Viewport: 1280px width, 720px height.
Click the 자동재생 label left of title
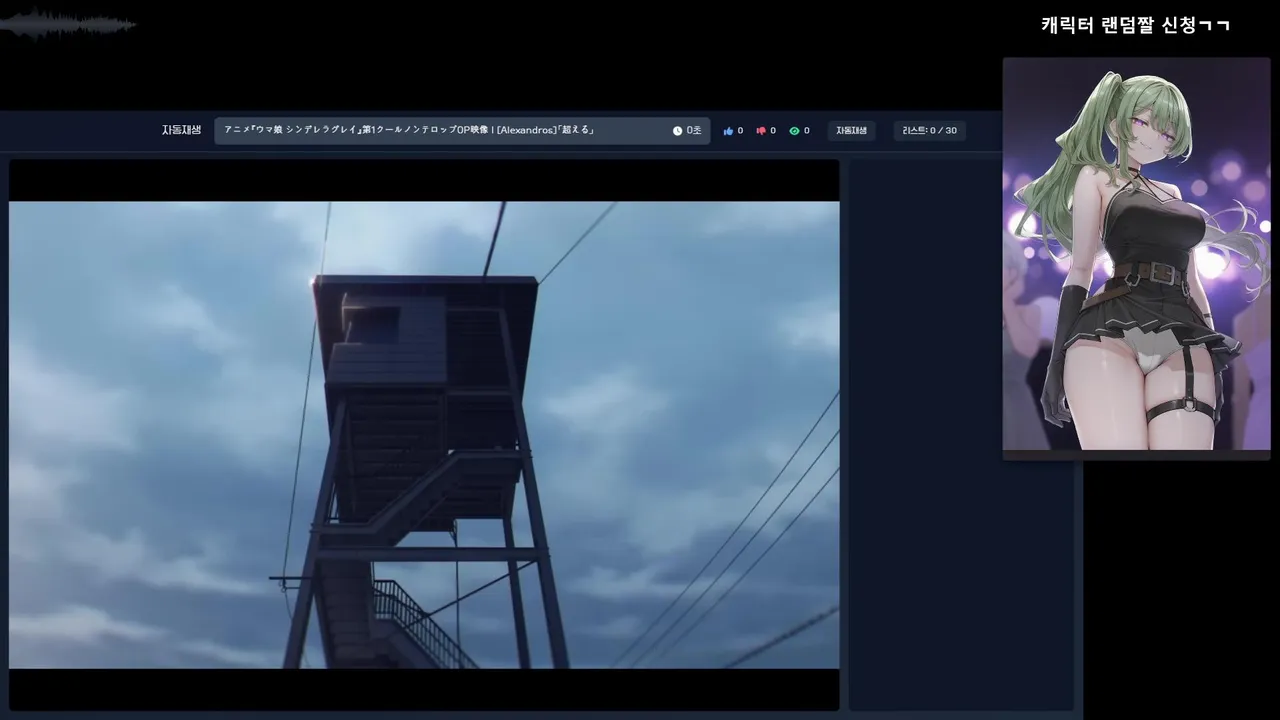coord(182,131)
